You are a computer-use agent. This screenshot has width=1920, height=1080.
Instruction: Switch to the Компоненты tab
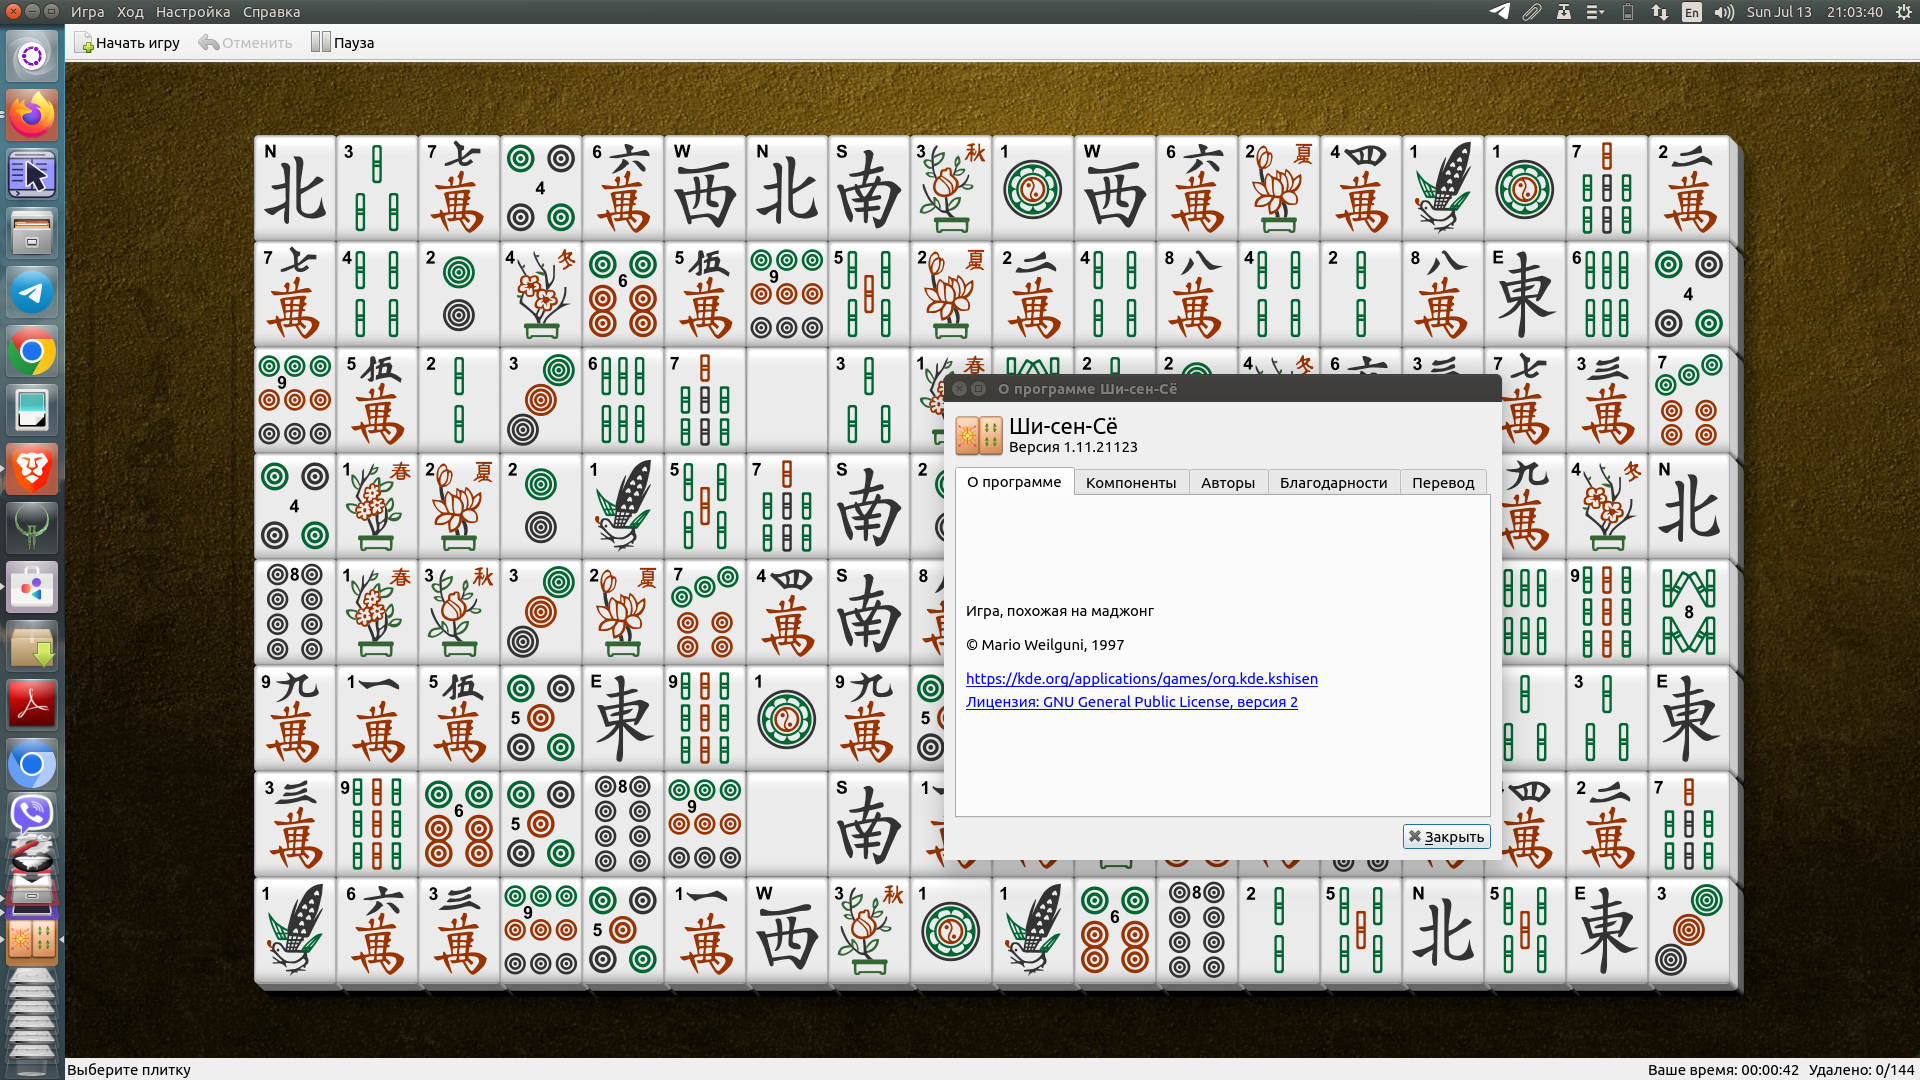tap(1131, 482)
